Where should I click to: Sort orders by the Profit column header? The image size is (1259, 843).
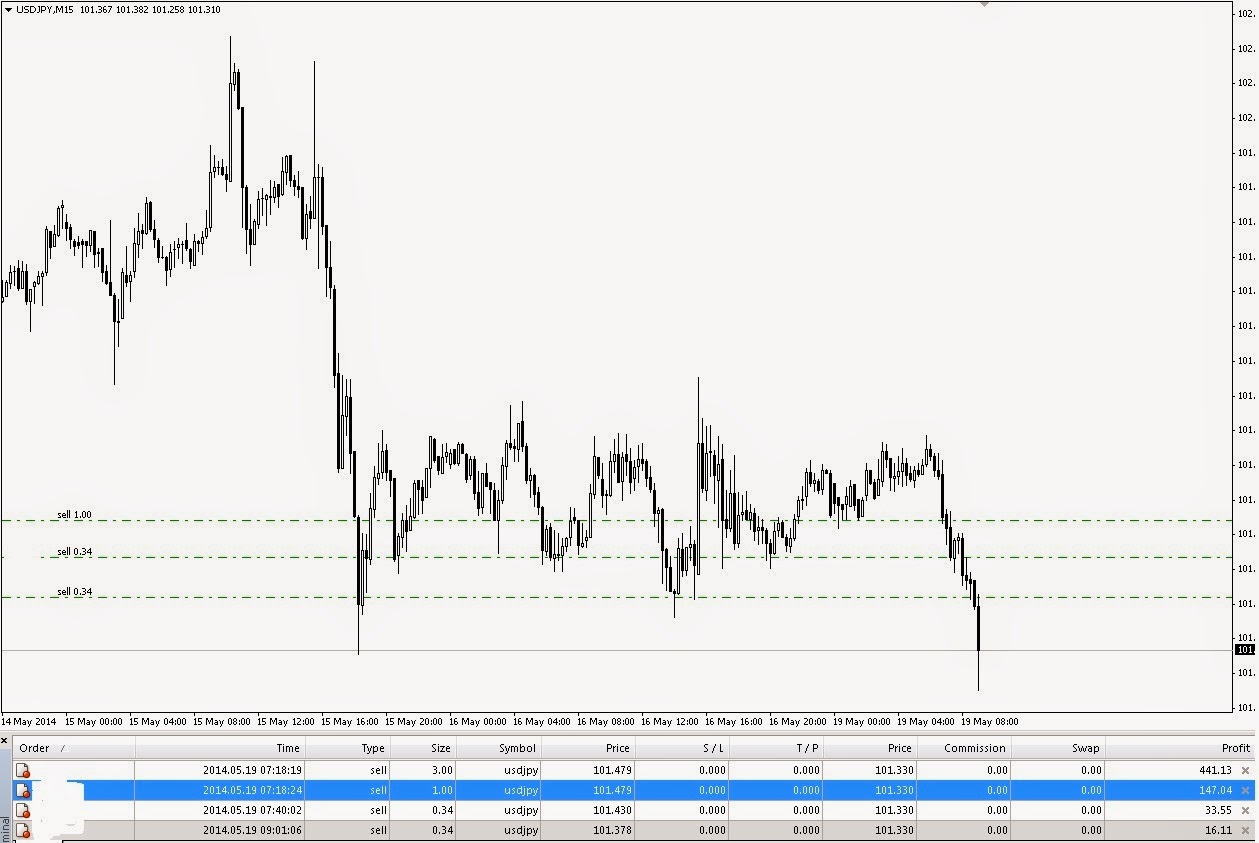(1180, 748)
